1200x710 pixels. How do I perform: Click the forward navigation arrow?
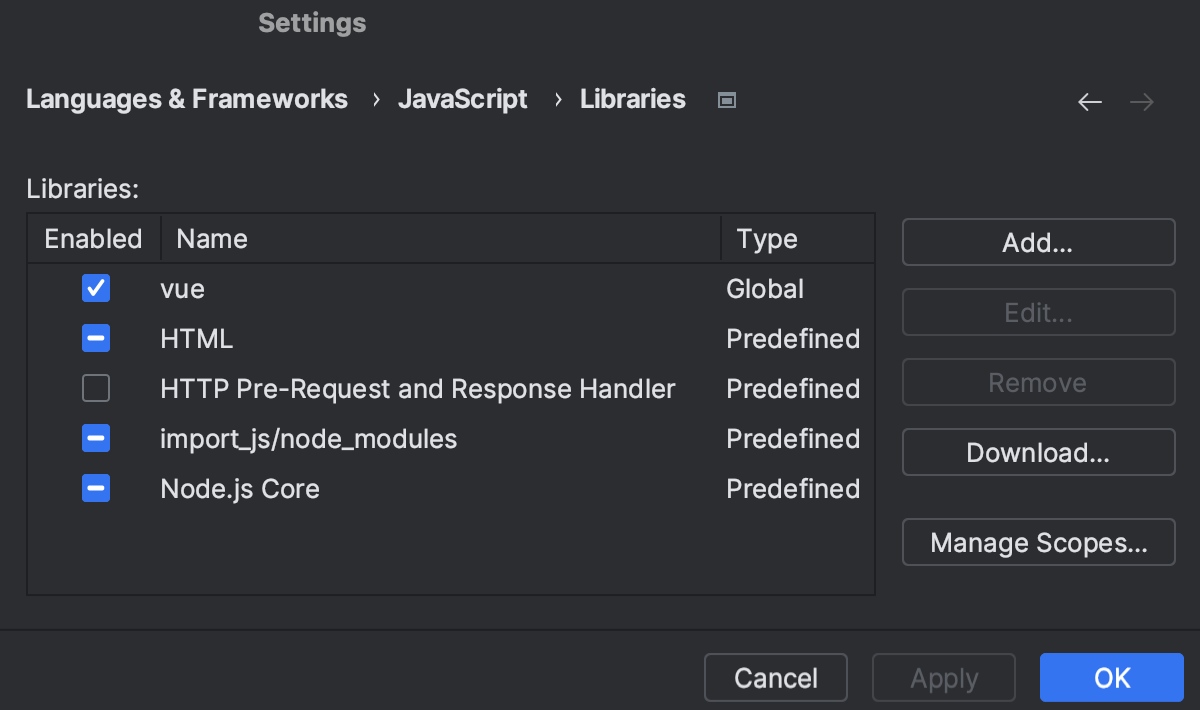coord(1141,101)
